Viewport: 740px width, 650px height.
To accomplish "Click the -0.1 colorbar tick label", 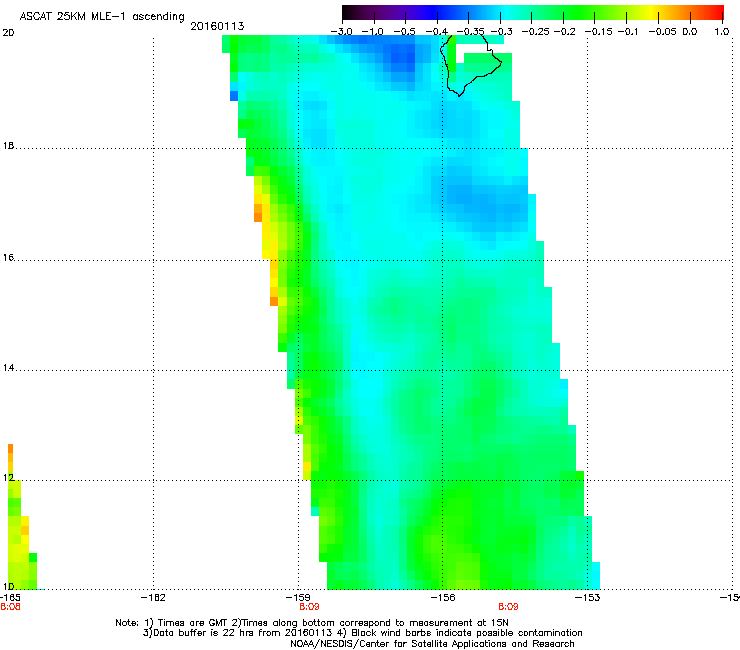I will click(x=628, y=32).
